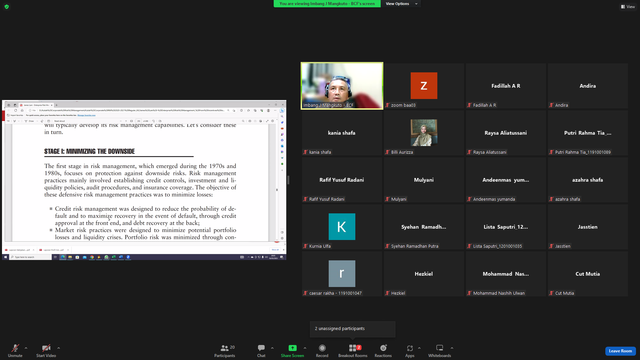The height and width of the screenshot is (360, 640).
Task: Select caesar rakha avatar tile
Action: click(x=342, y=273)
